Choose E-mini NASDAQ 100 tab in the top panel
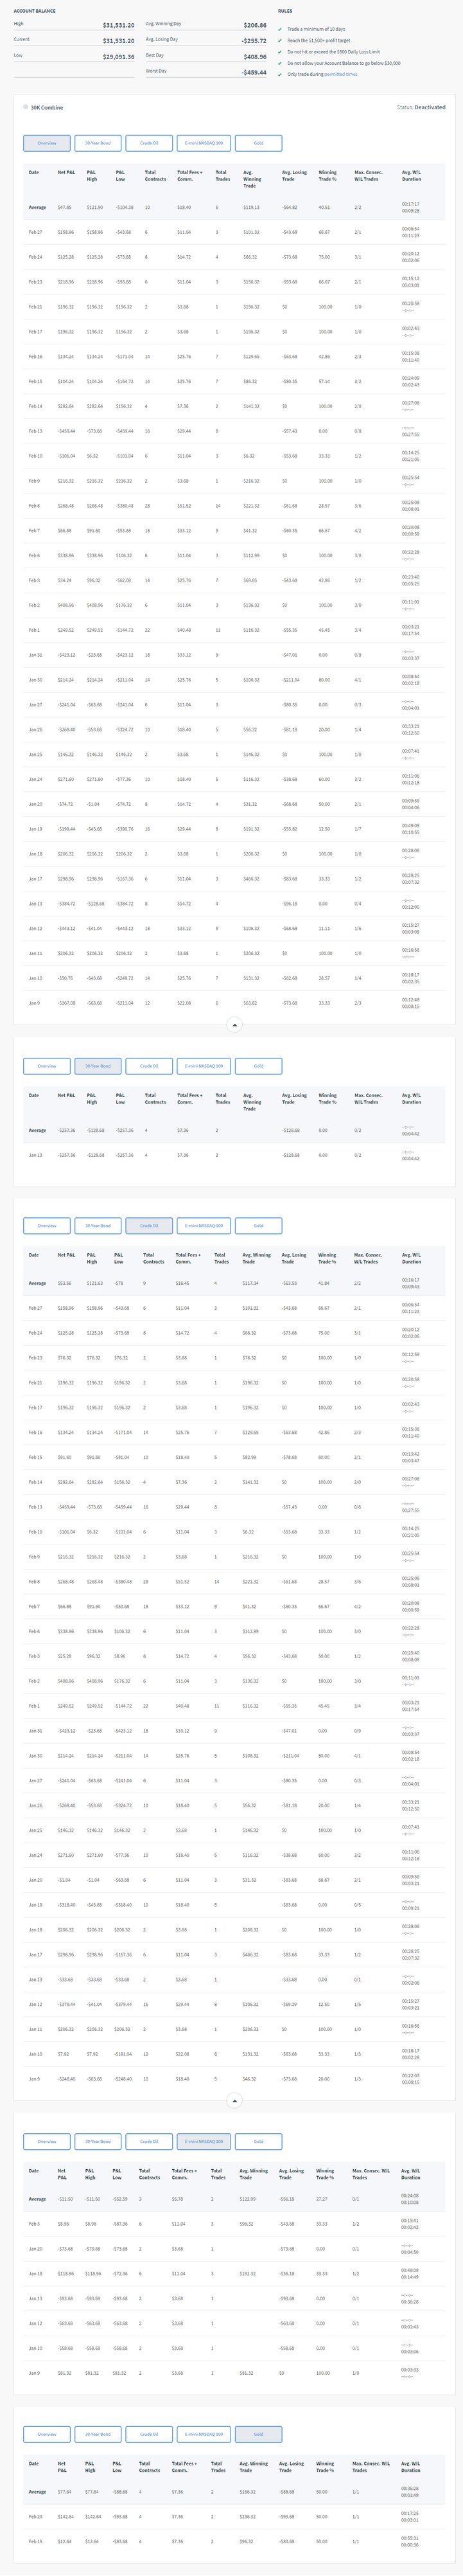Screen dimensions: 463x2576 [x=204, y=143]
